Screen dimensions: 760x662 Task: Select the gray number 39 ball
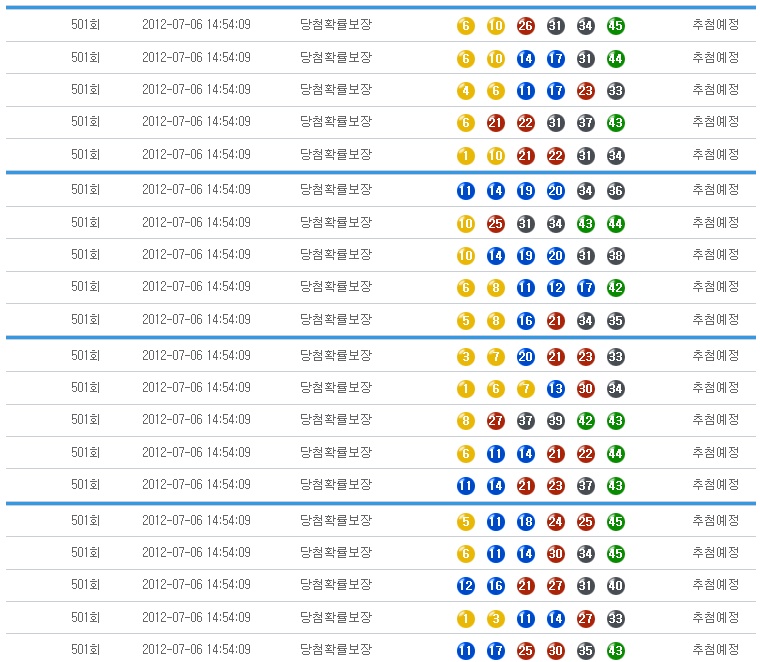[x=555, y=421]
